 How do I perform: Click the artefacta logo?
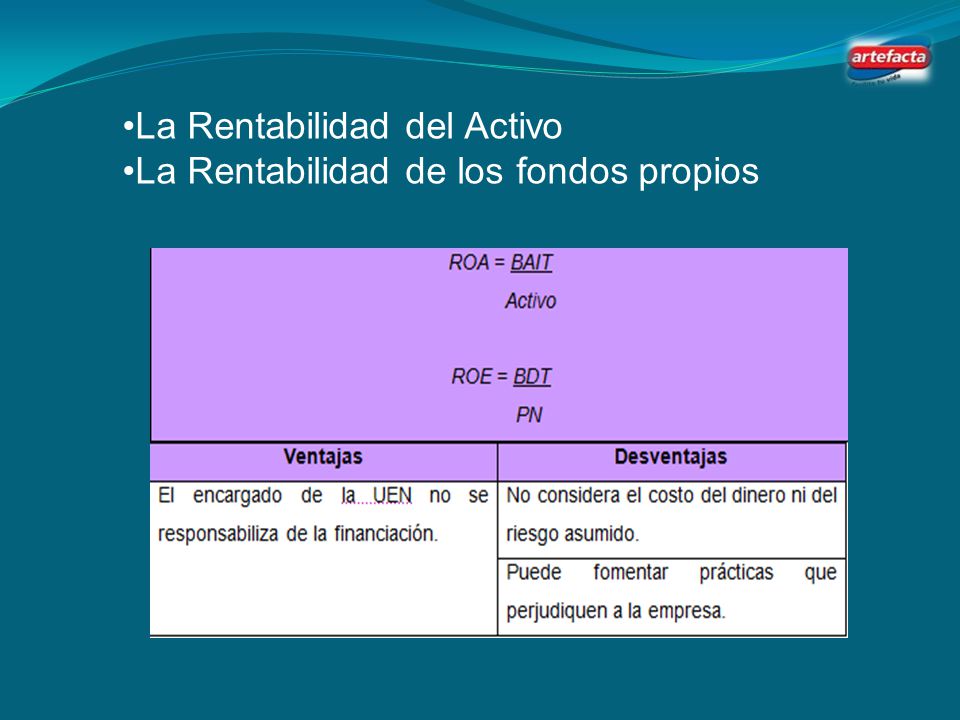[x=889, y=60]
